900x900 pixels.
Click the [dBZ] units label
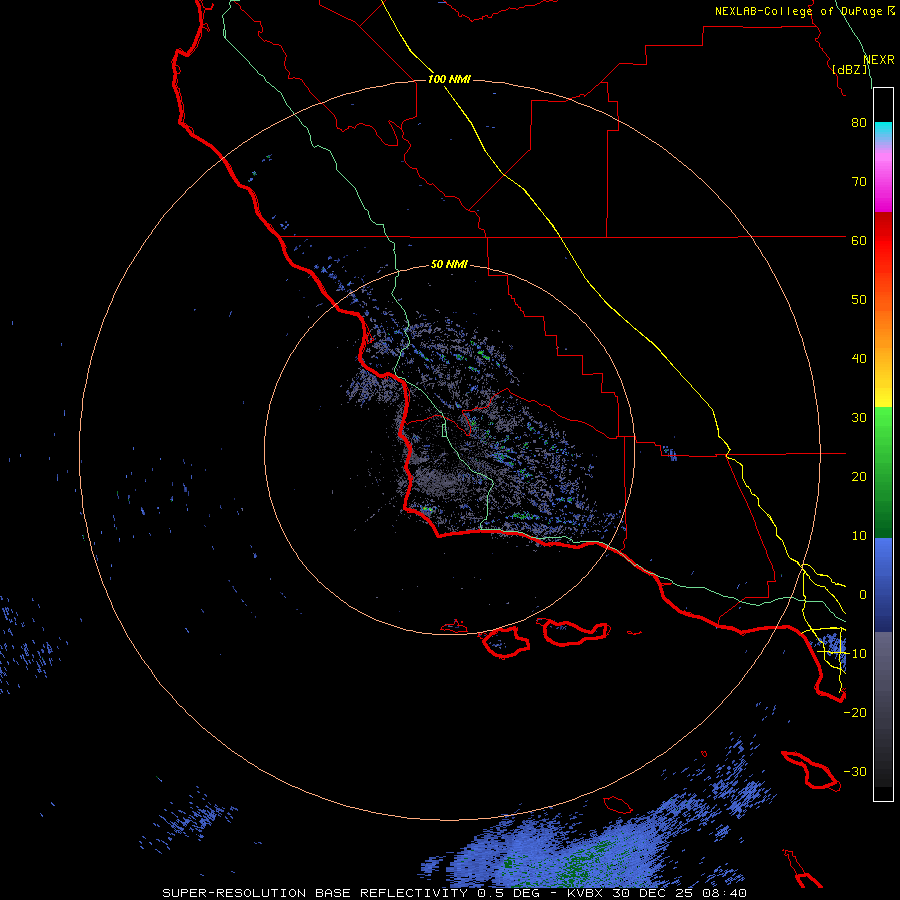849,69
